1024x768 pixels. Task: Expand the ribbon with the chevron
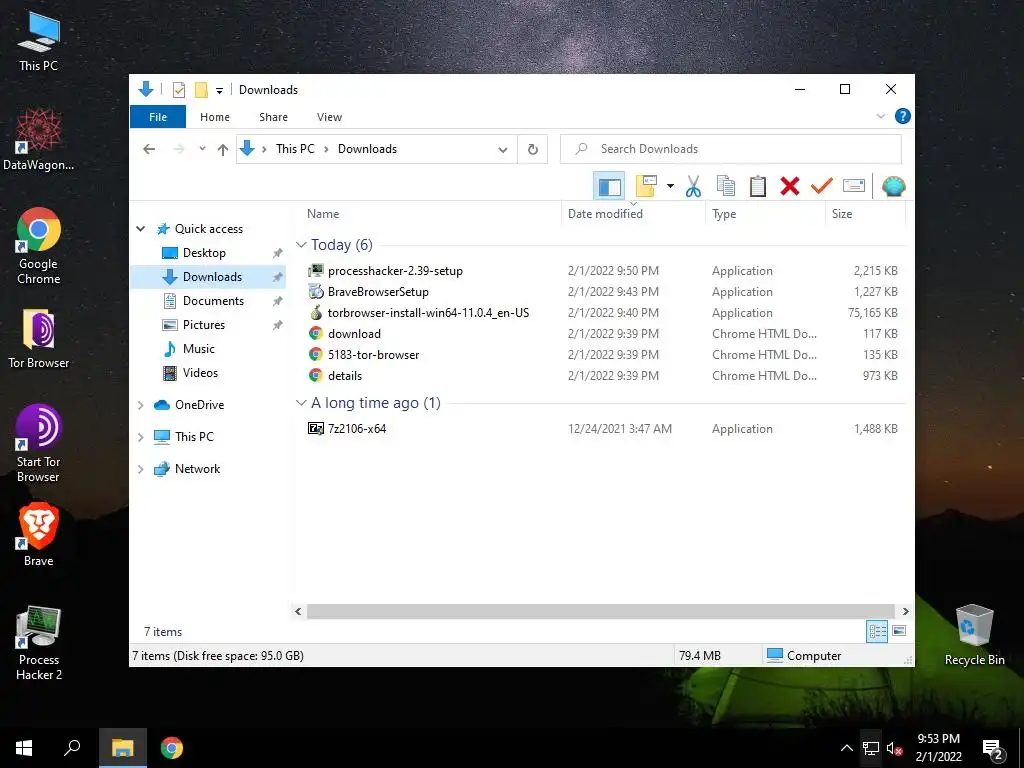(x=880, y=116)
